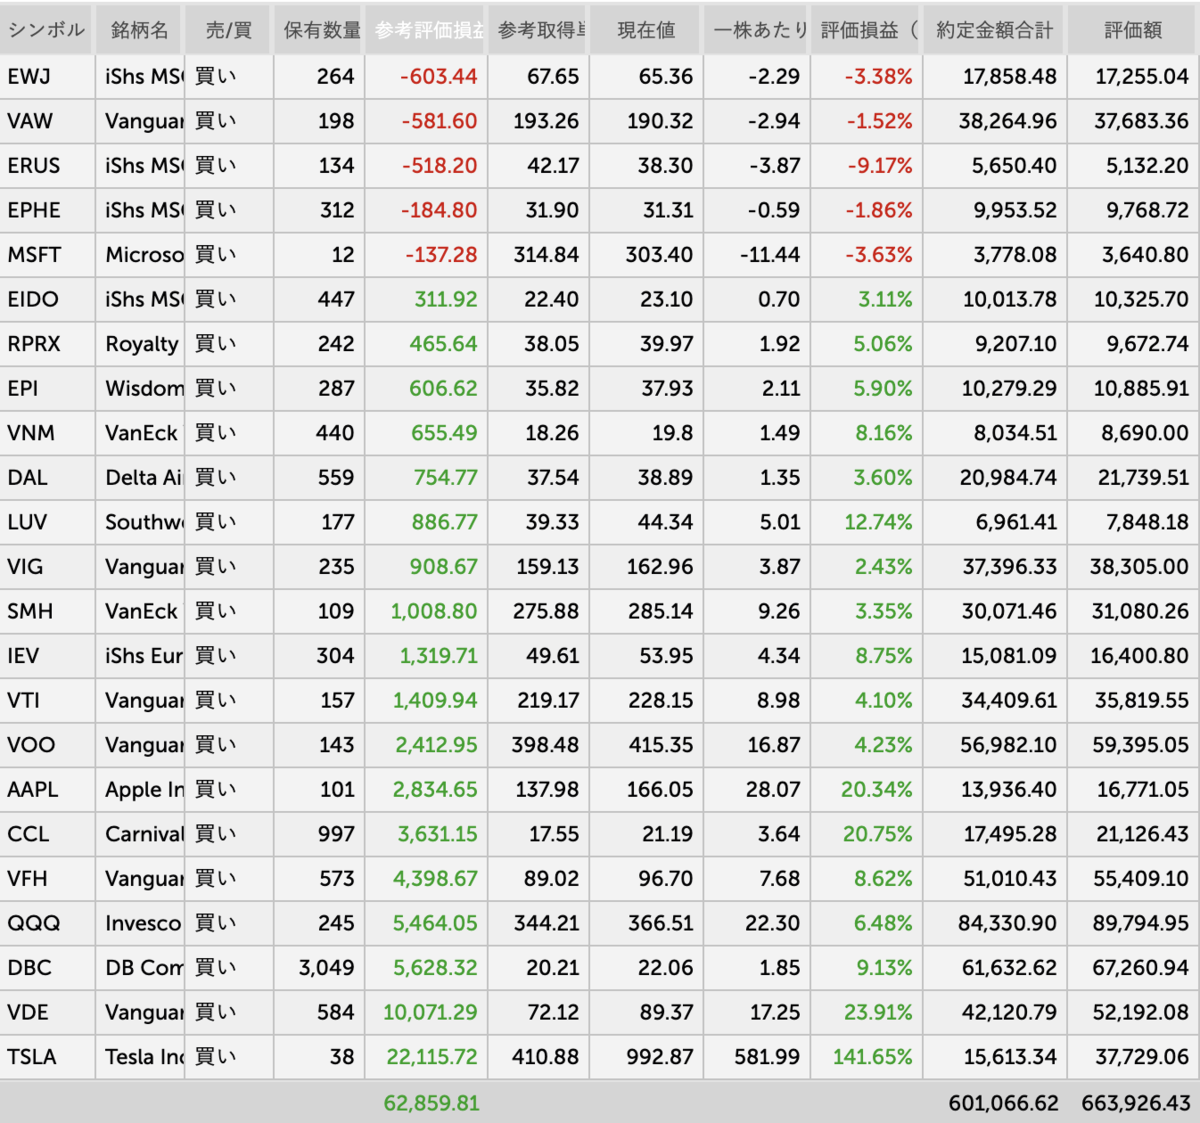Click the gain value 10,071.29
The width and height of the screenshot is (1200, 1123).
(430, 1012)
